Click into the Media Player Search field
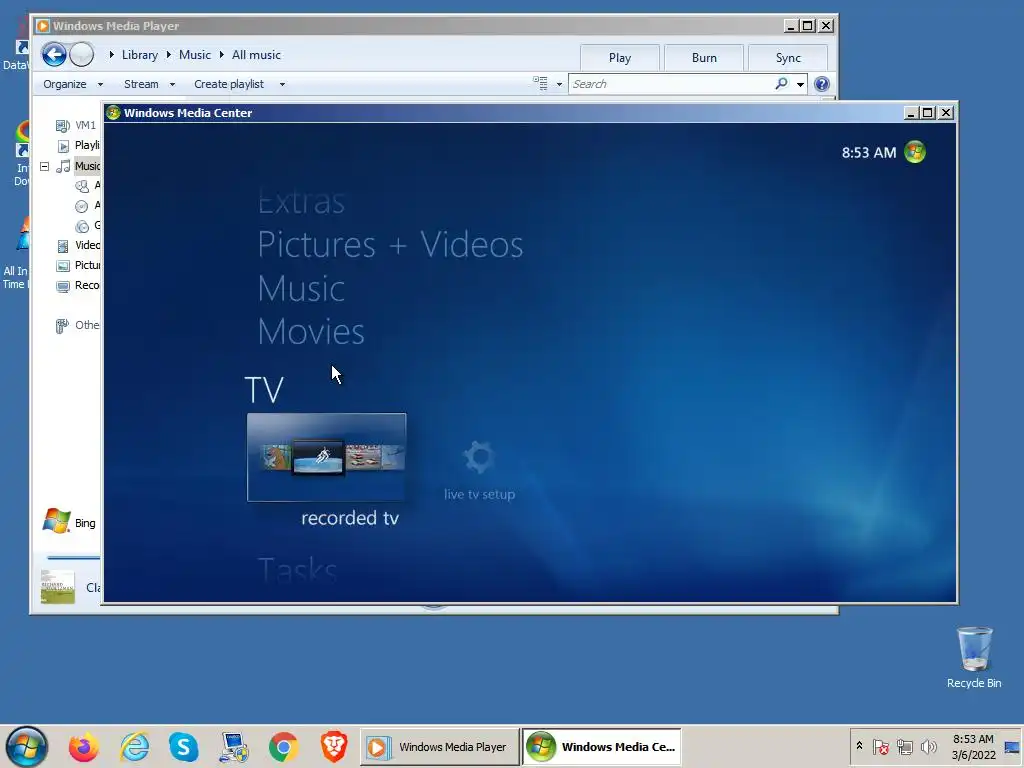This screenshot has height=768, width=1024. (671, 84)
